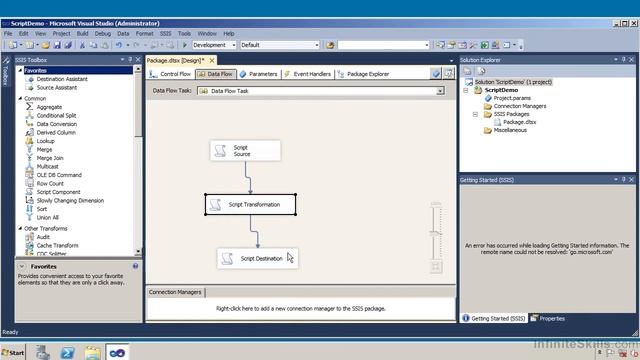Viewport: 640px width, 360px height.
Task: Select the Script Destination component
Action: point(258,258)
